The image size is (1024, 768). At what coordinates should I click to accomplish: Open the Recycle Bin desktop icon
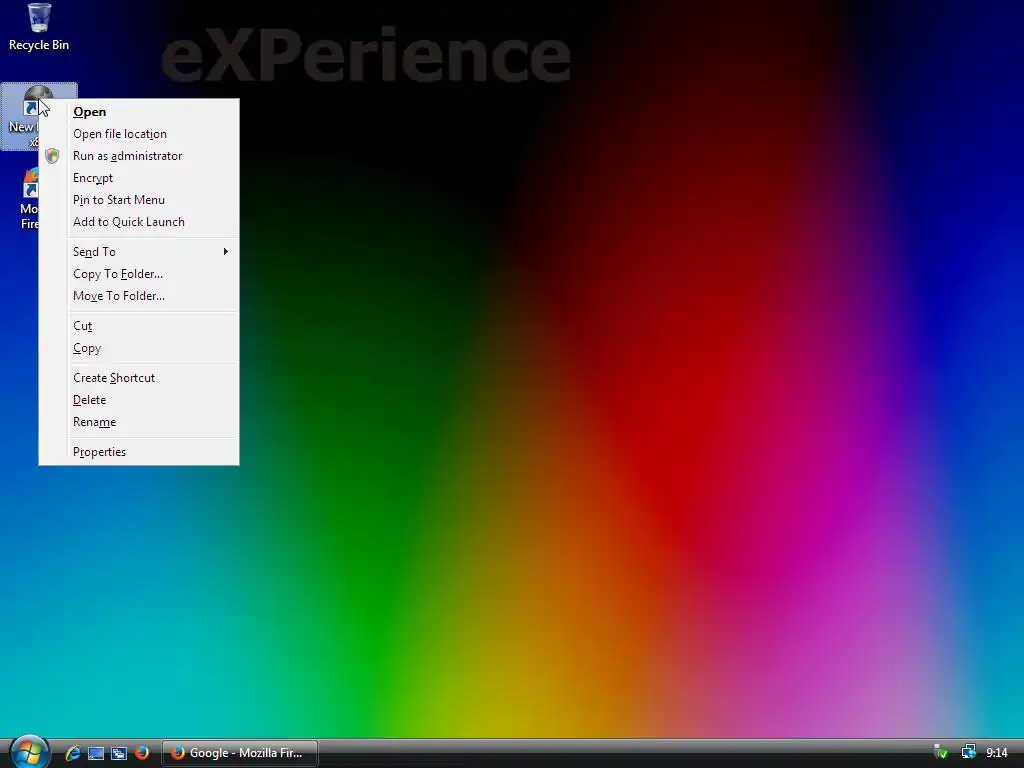point(39,27)
